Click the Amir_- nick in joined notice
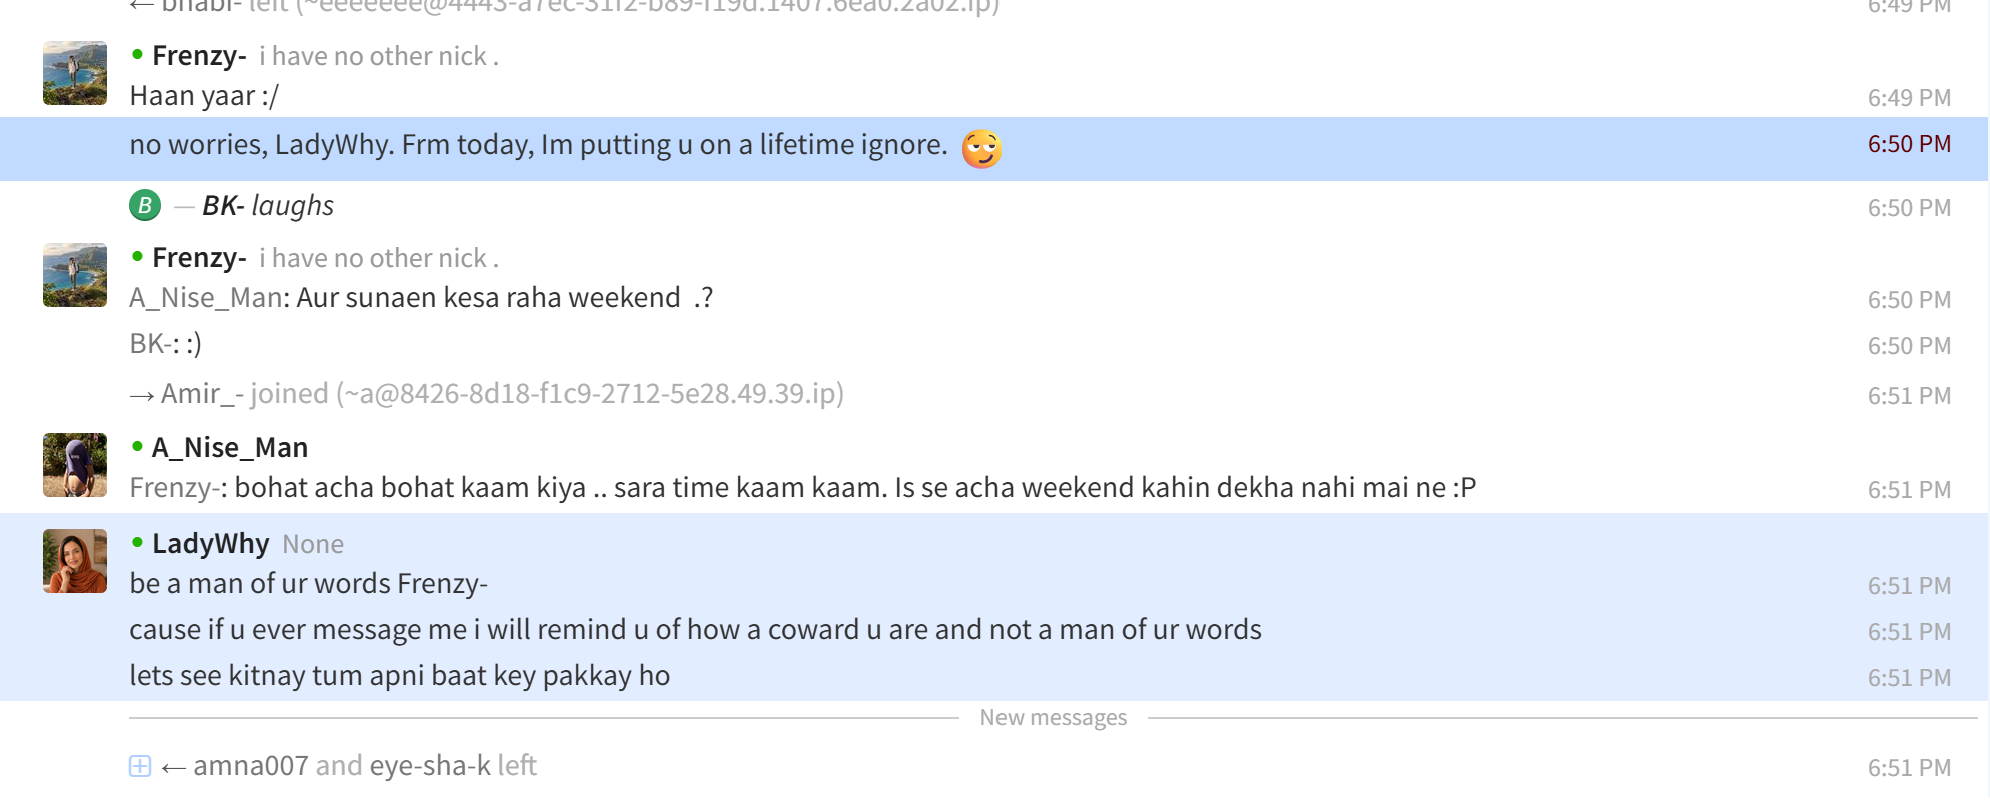The height and width of the screenshot is (808, 1990). [x=202, y=393]
